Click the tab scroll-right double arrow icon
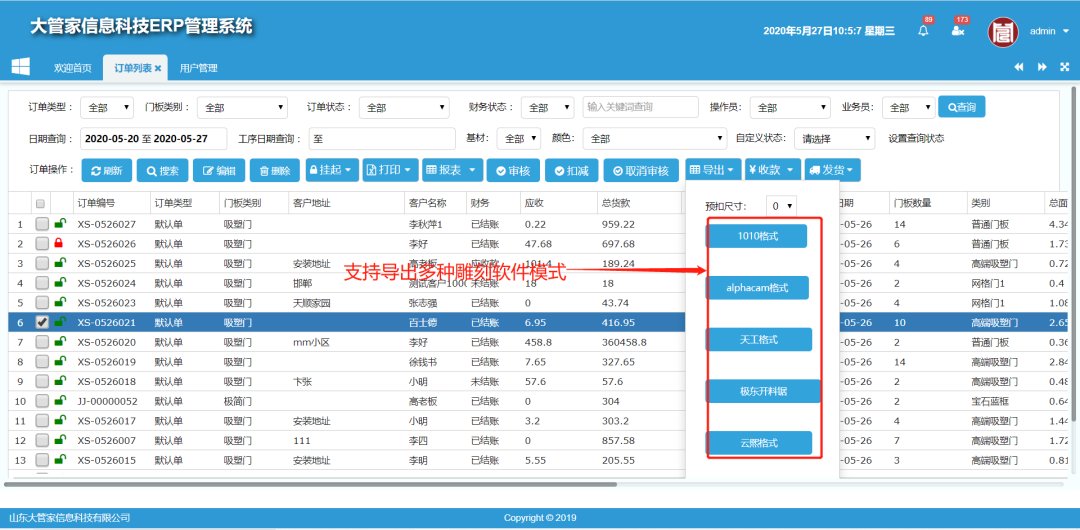1080x530 pixels. point(1042,67)
